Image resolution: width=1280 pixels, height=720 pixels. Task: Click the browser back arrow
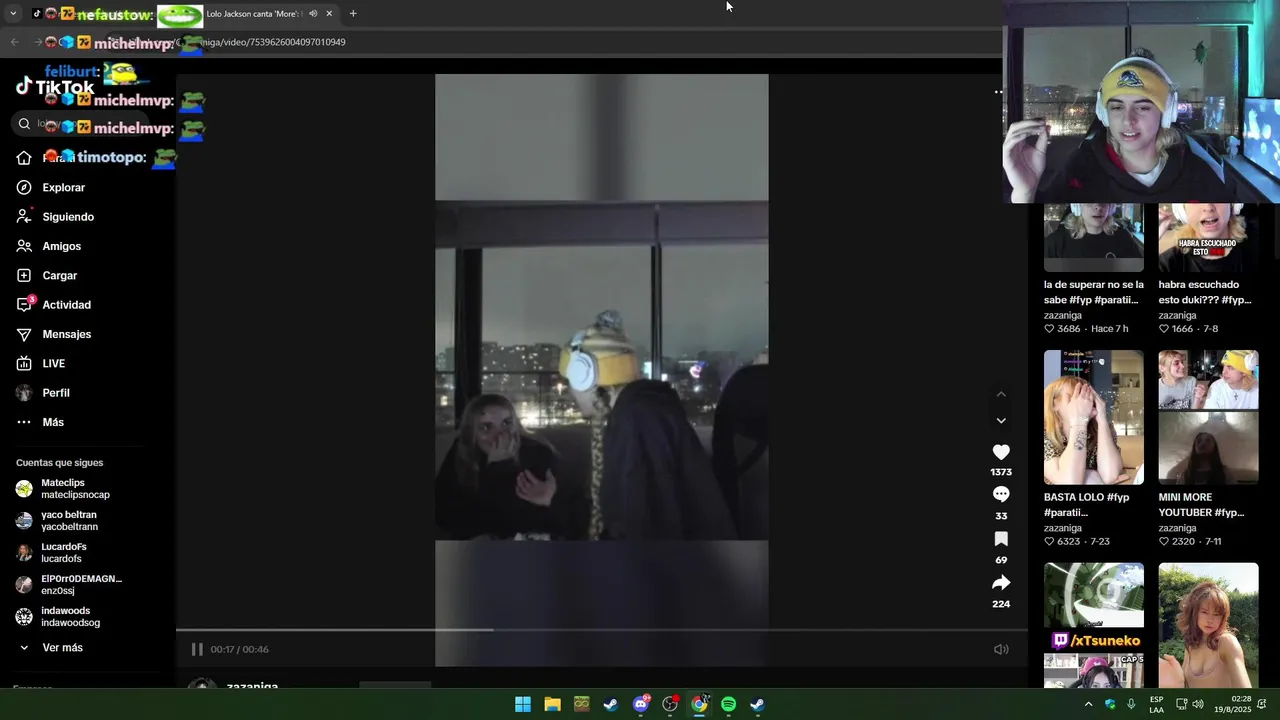point(14,42)
